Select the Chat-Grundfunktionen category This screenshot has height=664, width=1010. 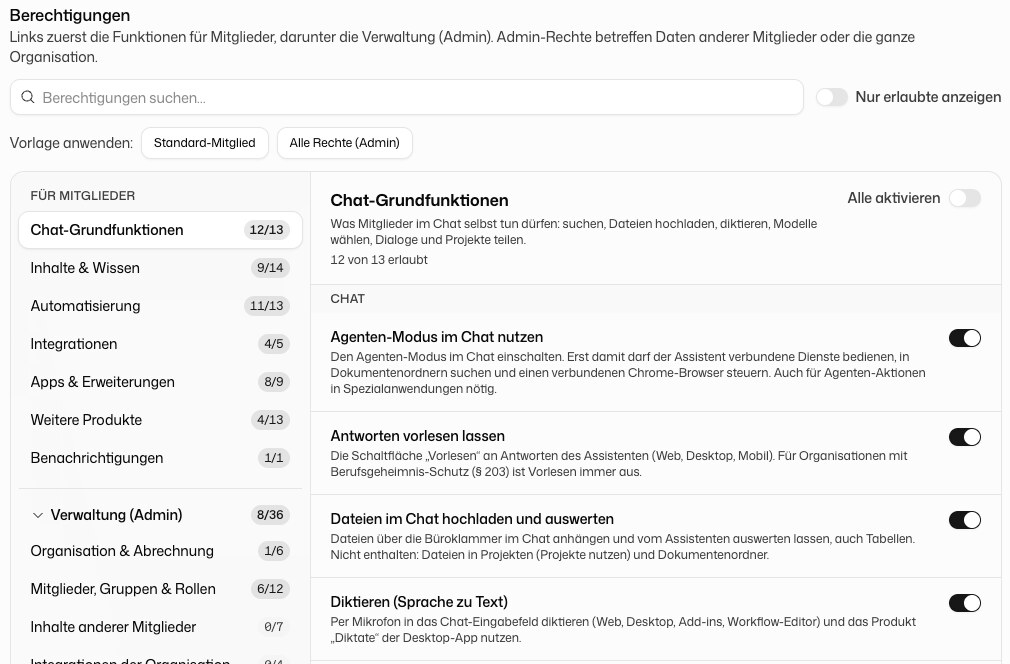[x=160, y=230]
